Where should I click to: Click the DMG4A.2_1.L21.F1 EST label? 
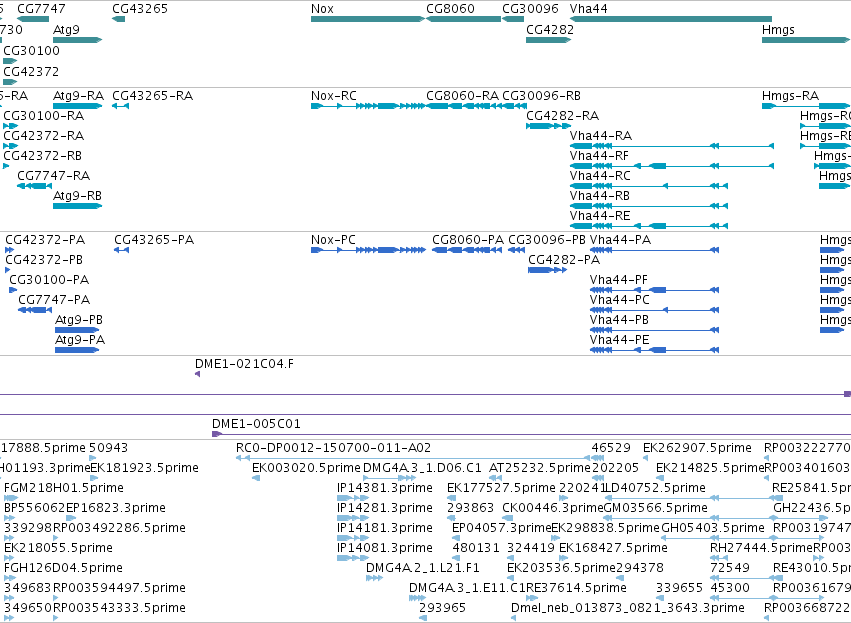pyautogui.click(x=423, y=568)
